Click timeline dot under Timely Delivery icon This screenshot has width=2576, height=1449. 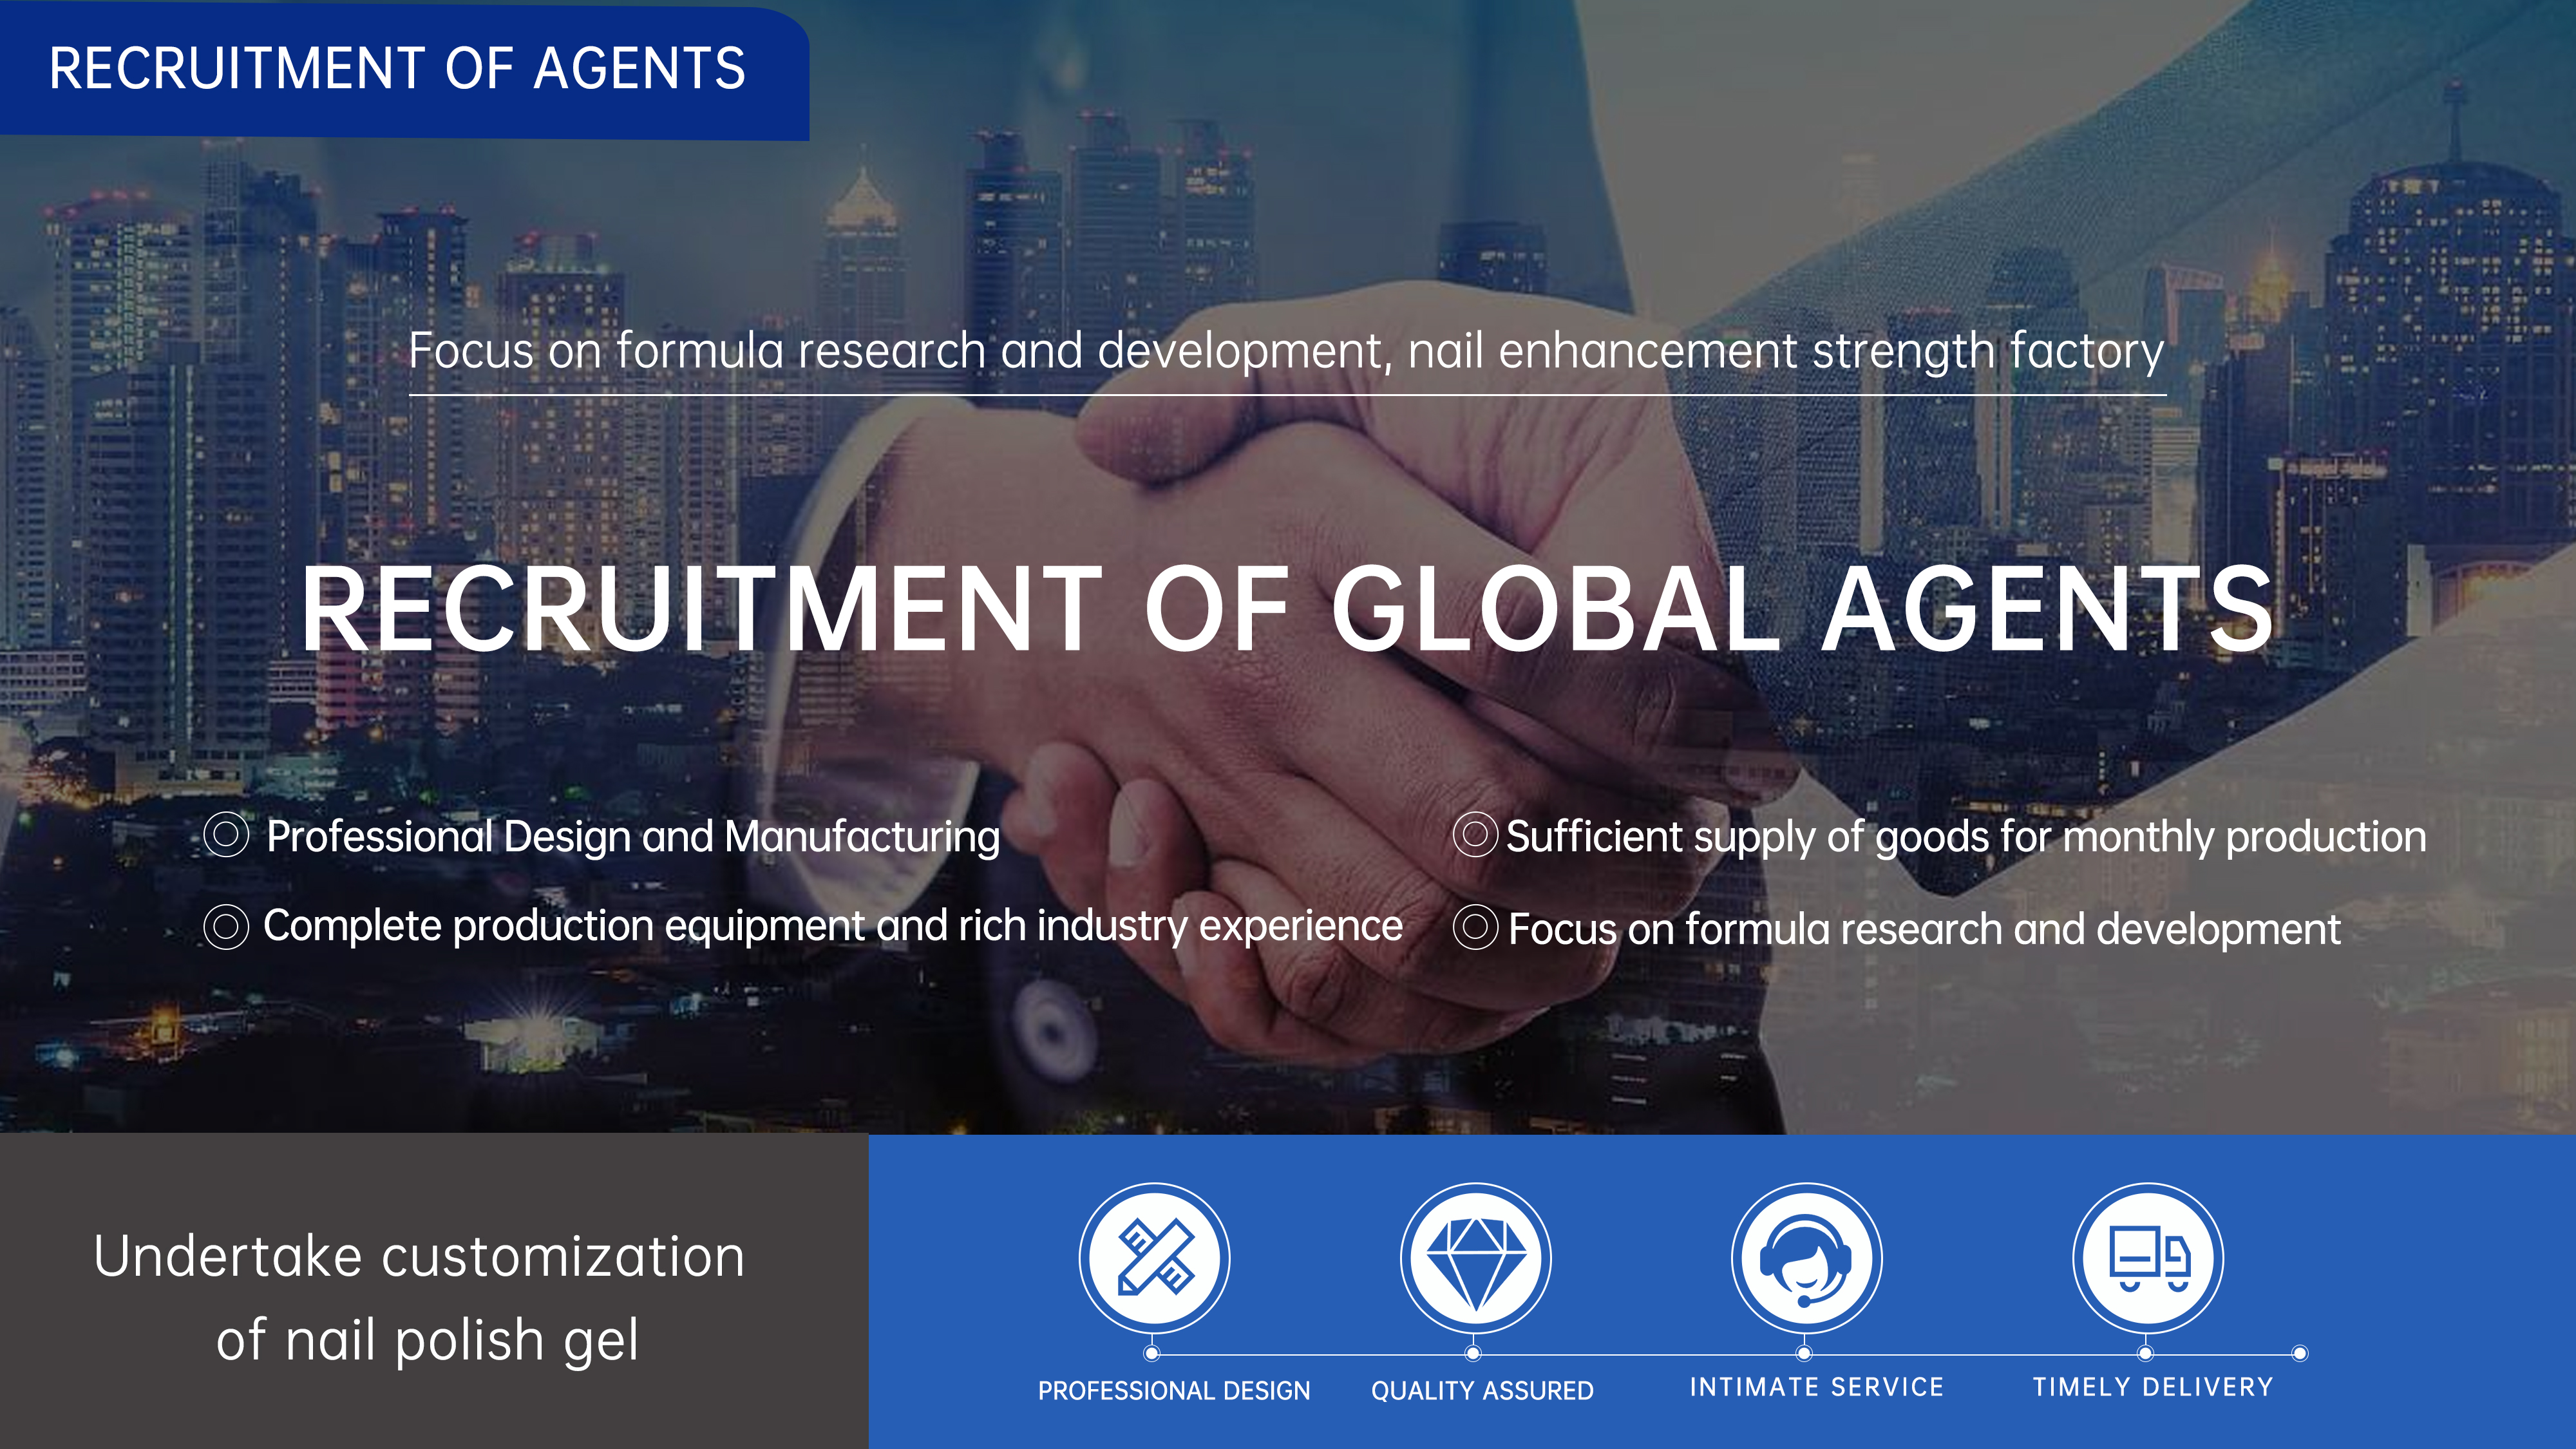pyautogui.click(x=2145, y=1353)
